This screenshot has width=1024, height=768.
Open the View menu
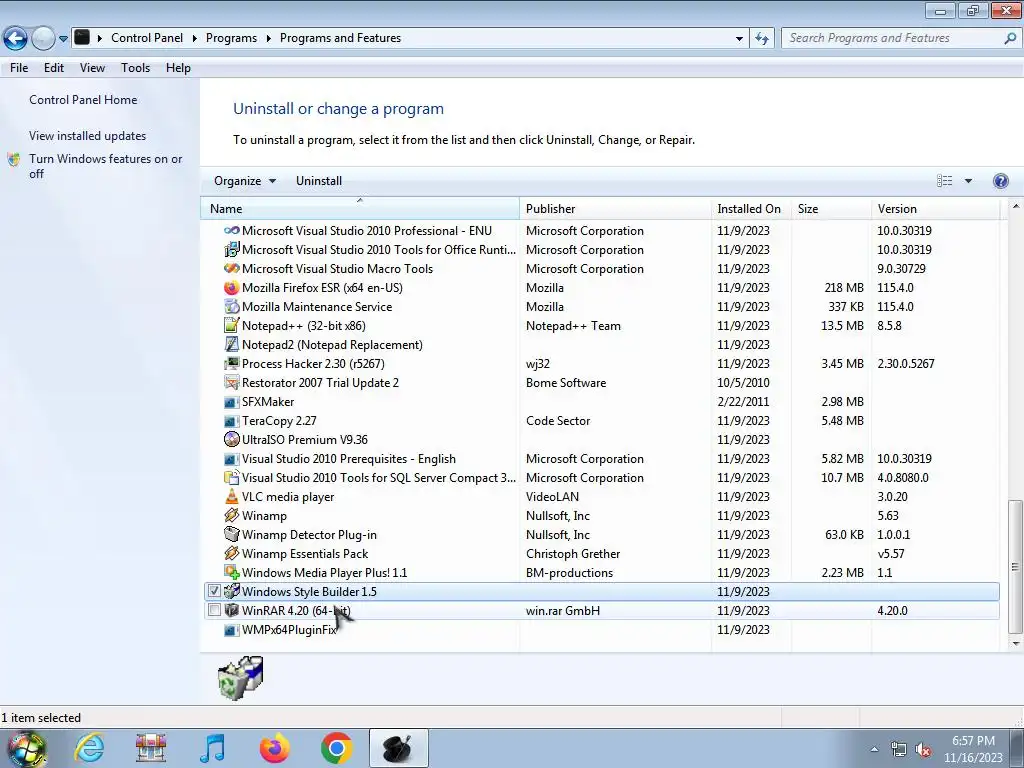click(x=92, y=68)
